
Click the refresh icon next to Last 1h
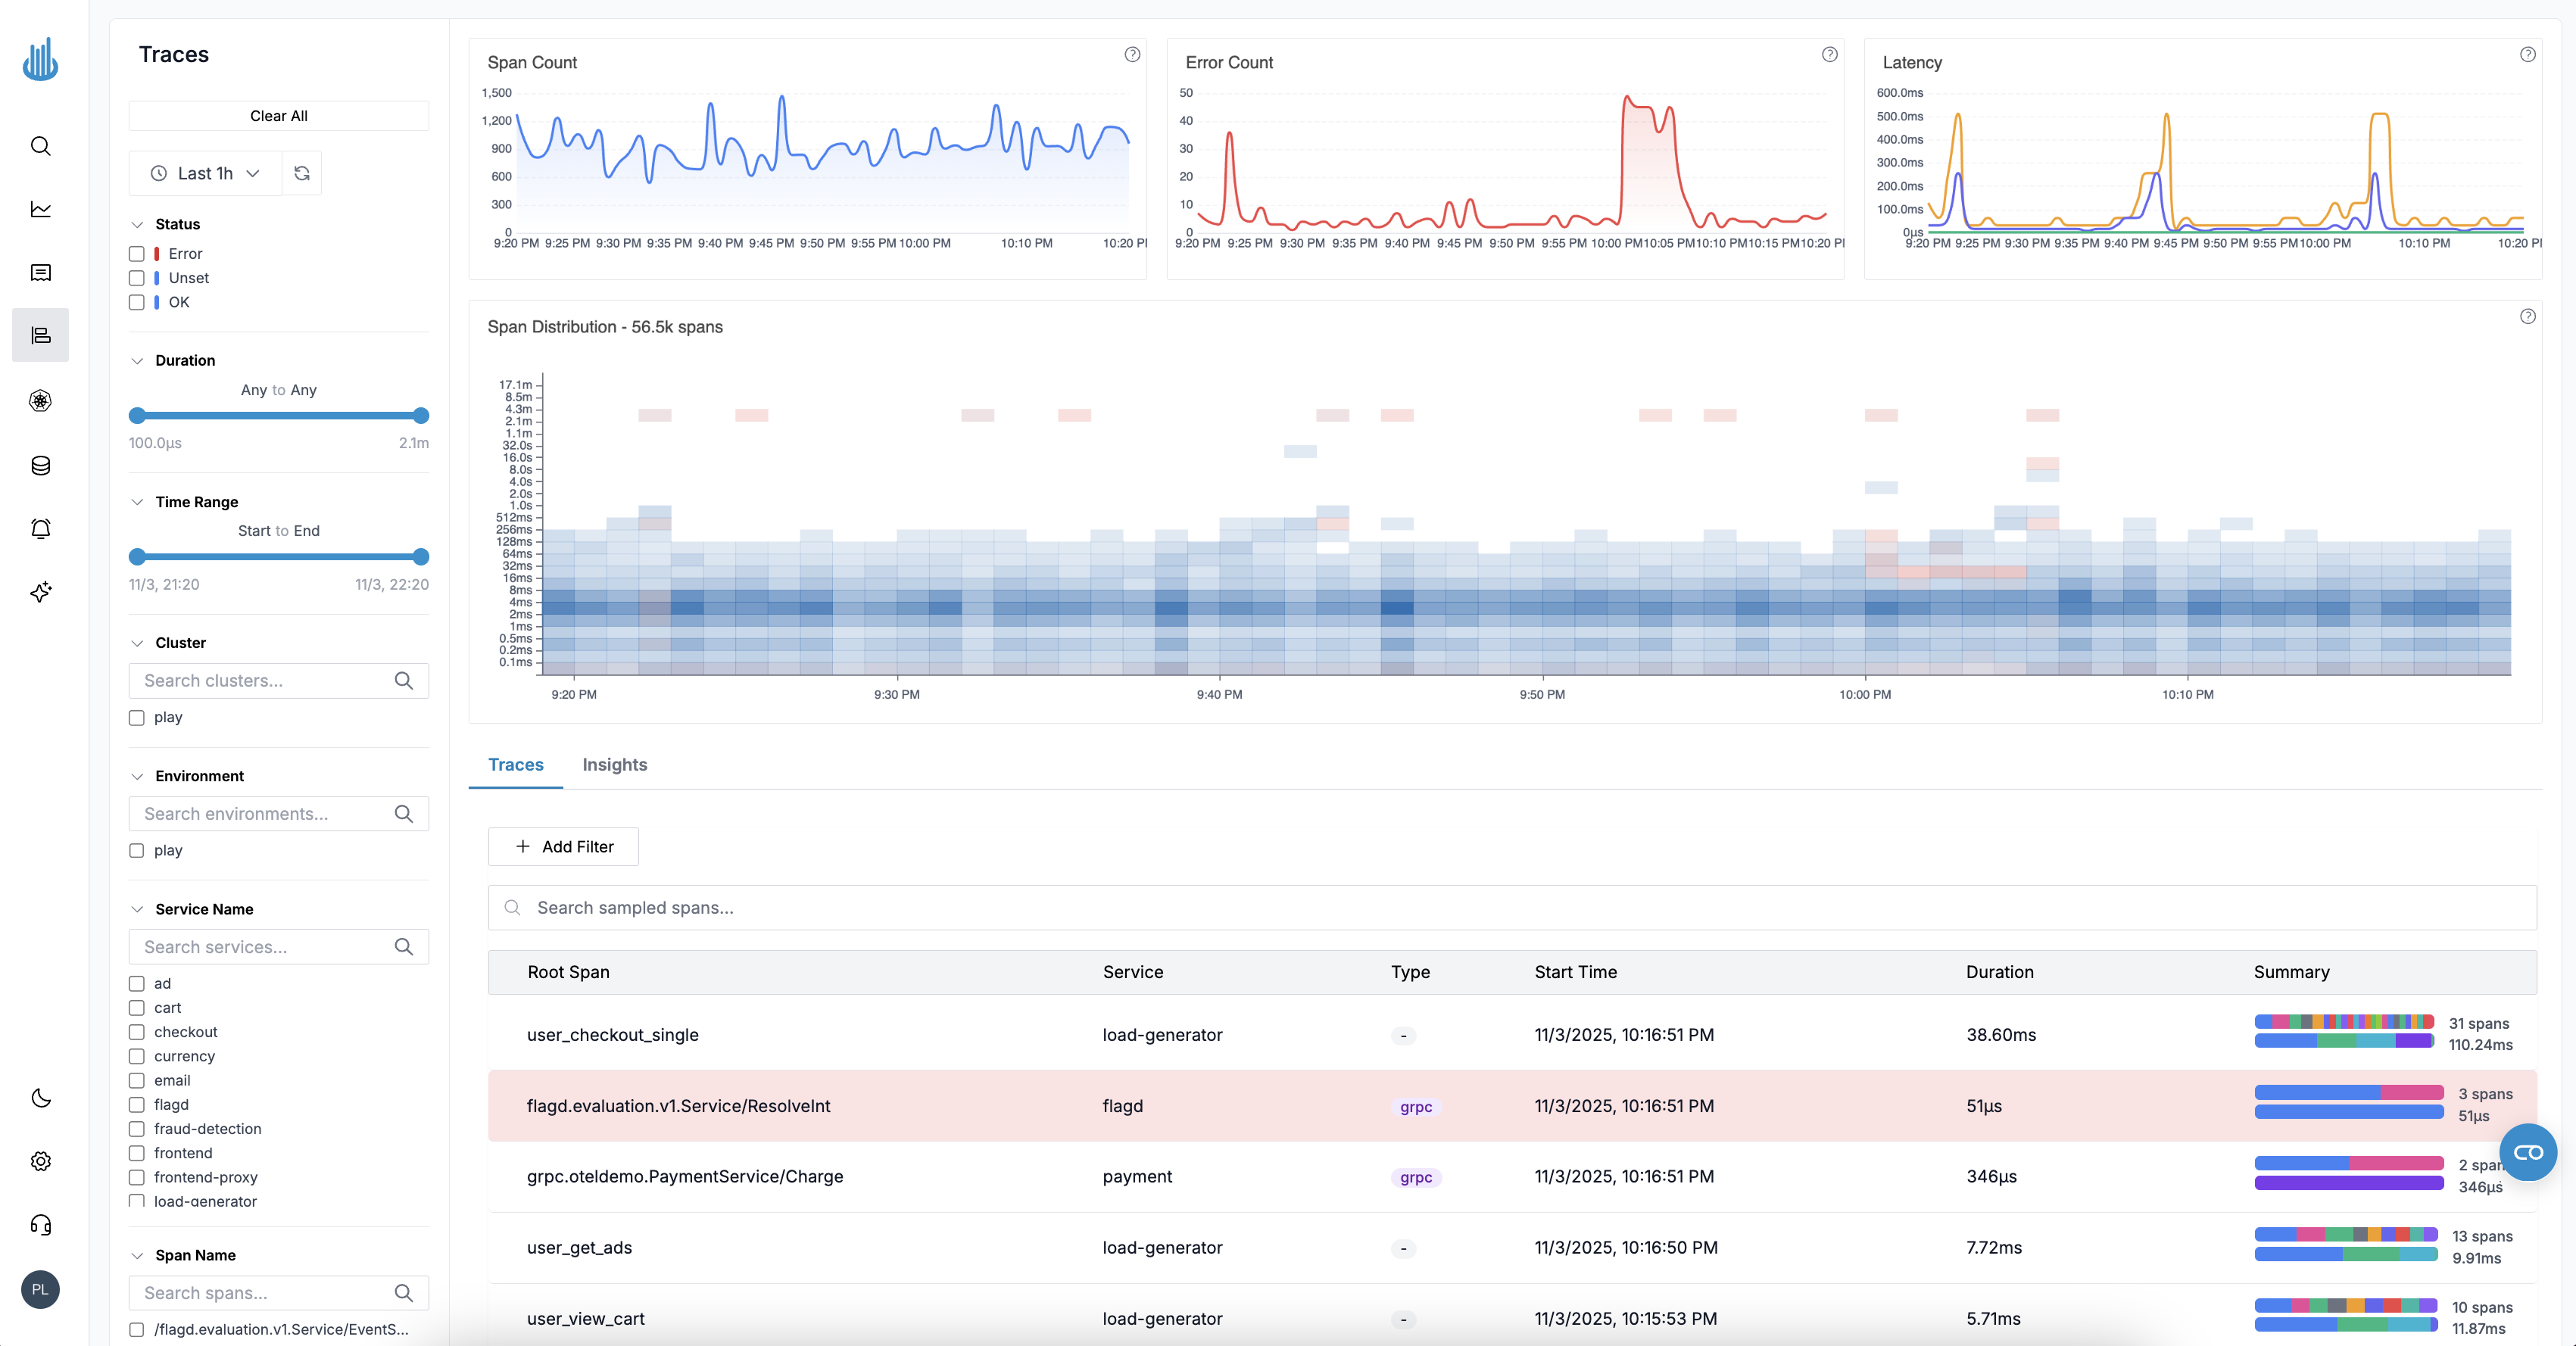click(302, 173)
